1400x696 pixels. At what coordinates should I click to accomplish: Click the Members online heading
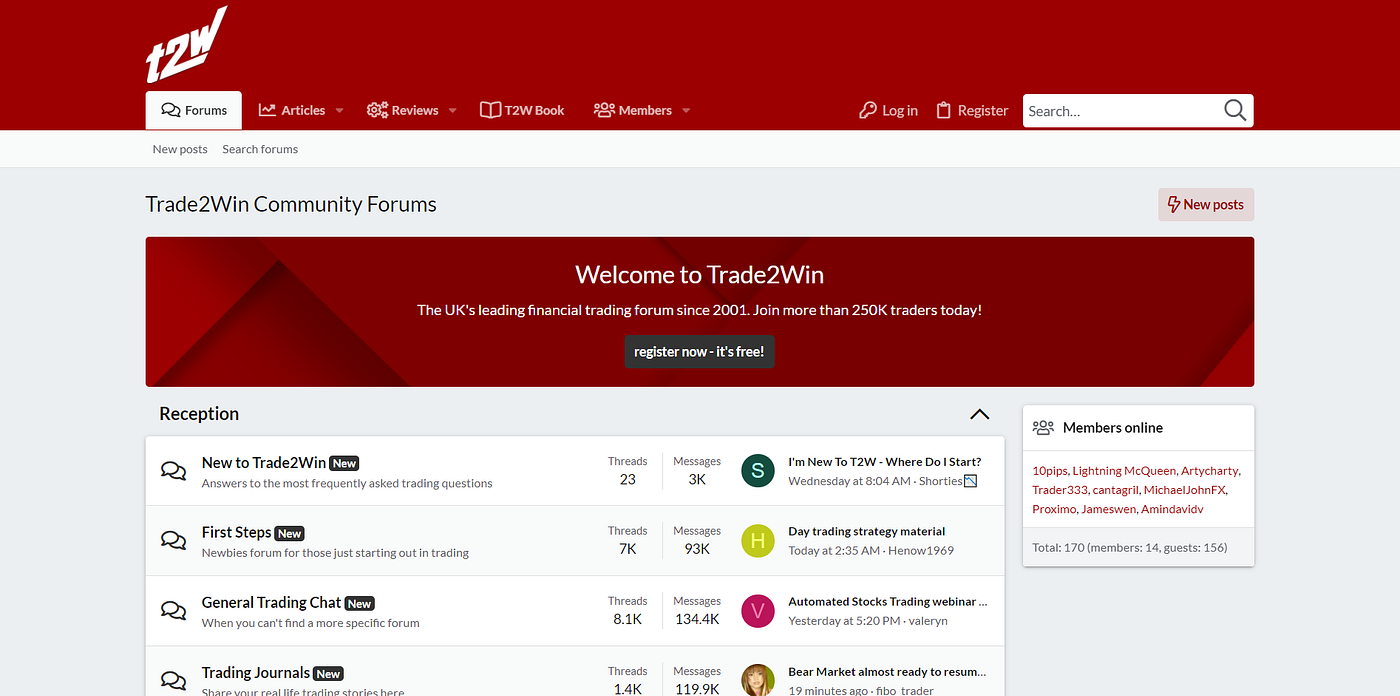(1113, 428)
